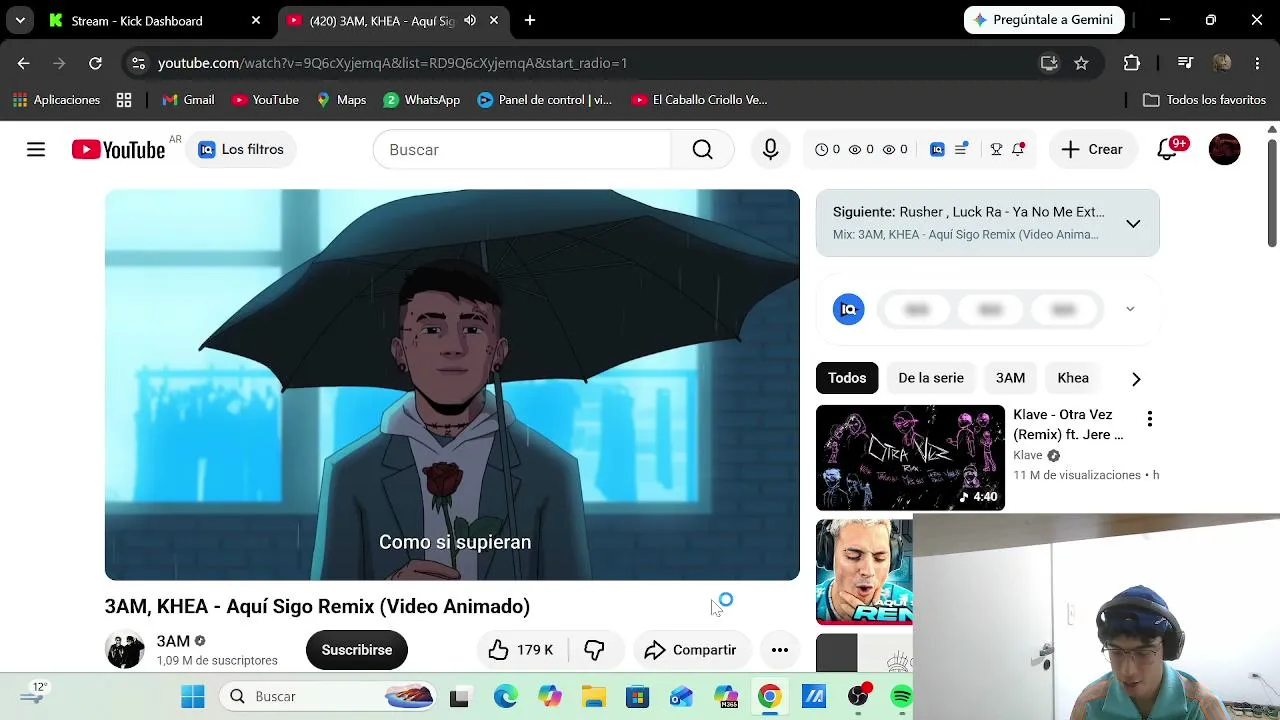Open Los filtros button
Viewport: 1280px width, 720px height.
pos(241,149)
